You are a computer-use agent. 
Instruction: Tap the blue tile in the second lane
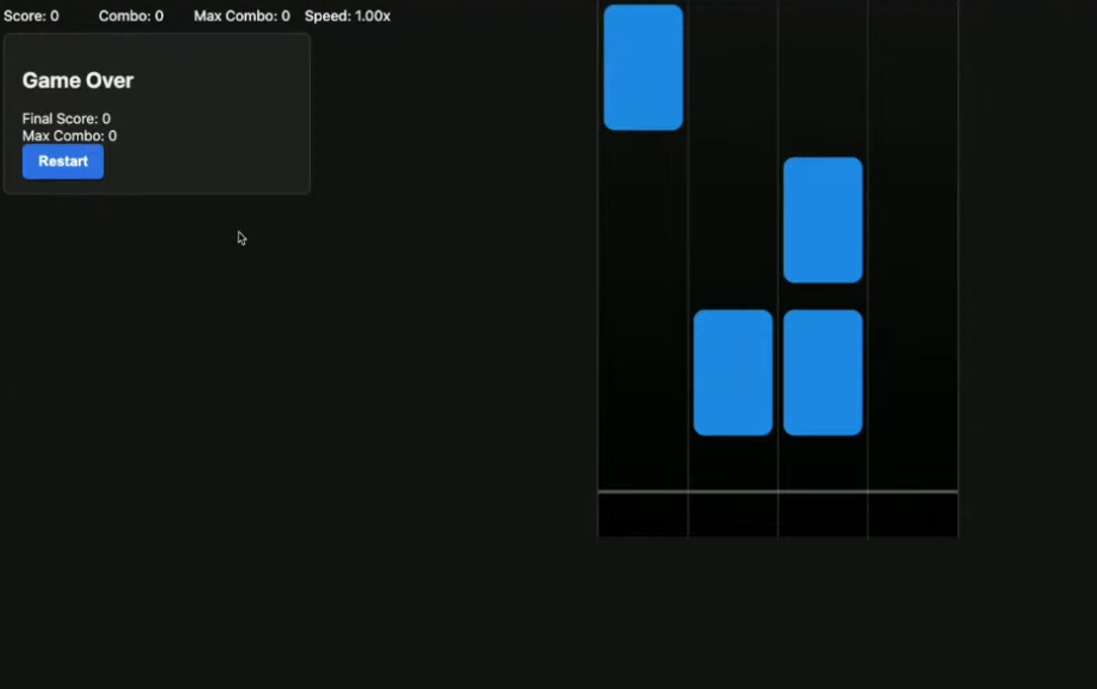[733, 372]
